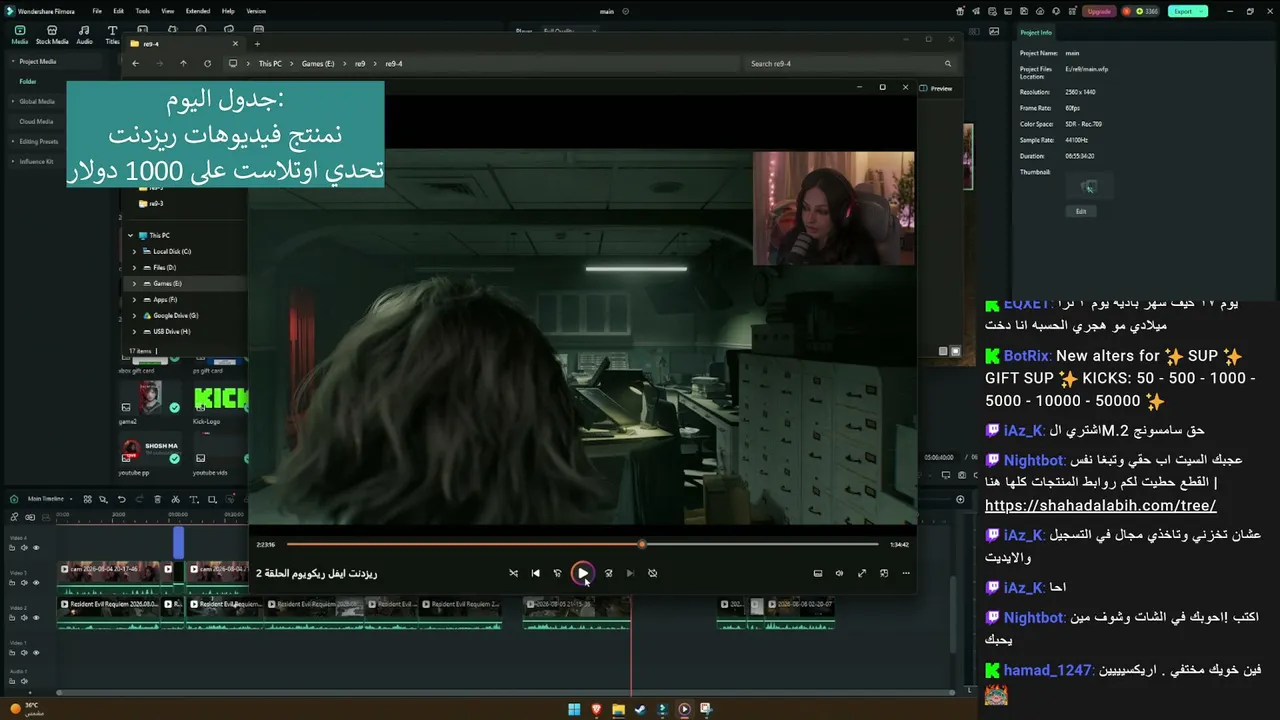
Task: Open the Extended menu
Action: click(x=198, y=11)
